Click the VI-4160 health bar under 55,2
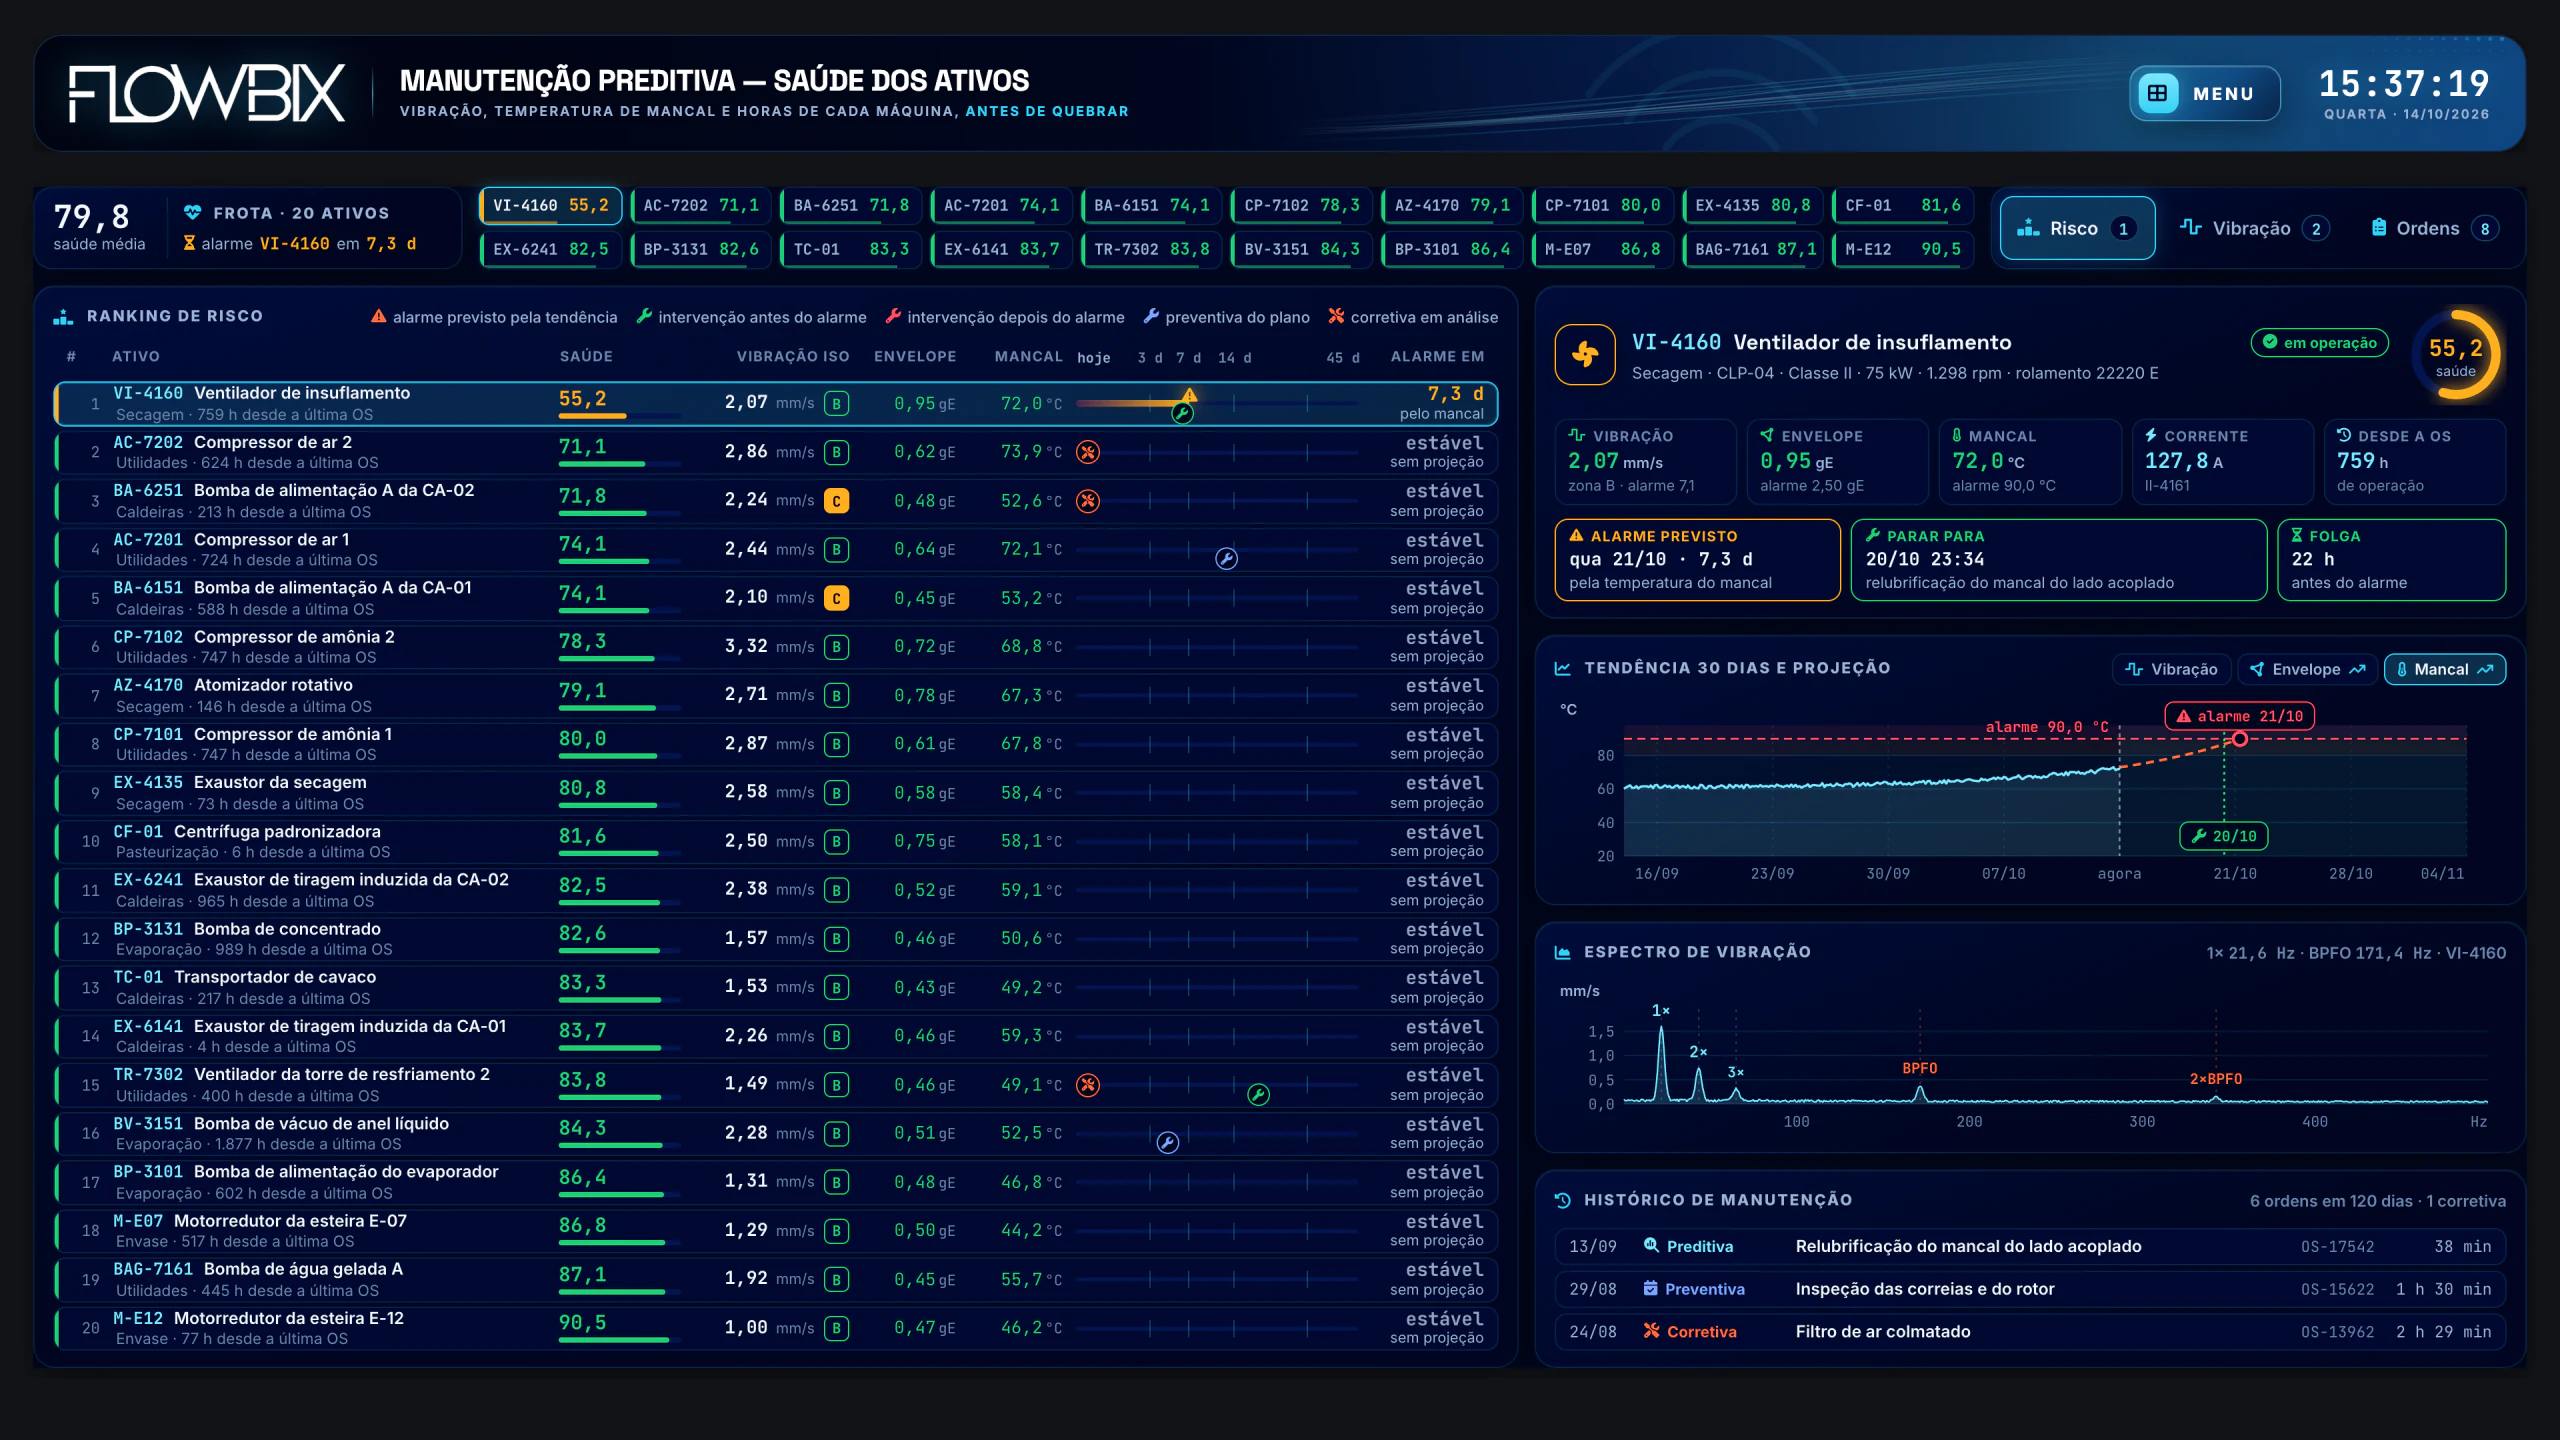The width and height of the screenshot is (2560, 1440). point(618,416)
